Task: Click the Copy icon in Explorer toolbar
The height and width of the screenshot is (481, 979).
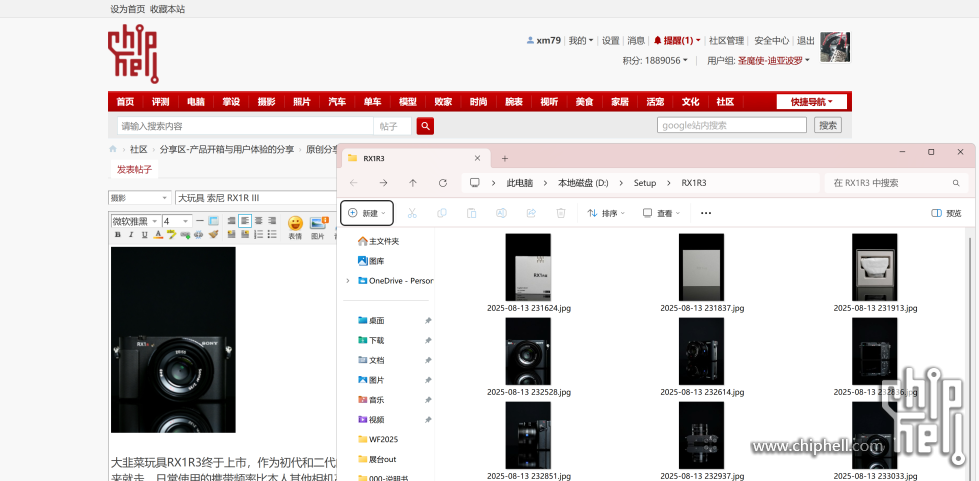Action: (x=442, y=213)
